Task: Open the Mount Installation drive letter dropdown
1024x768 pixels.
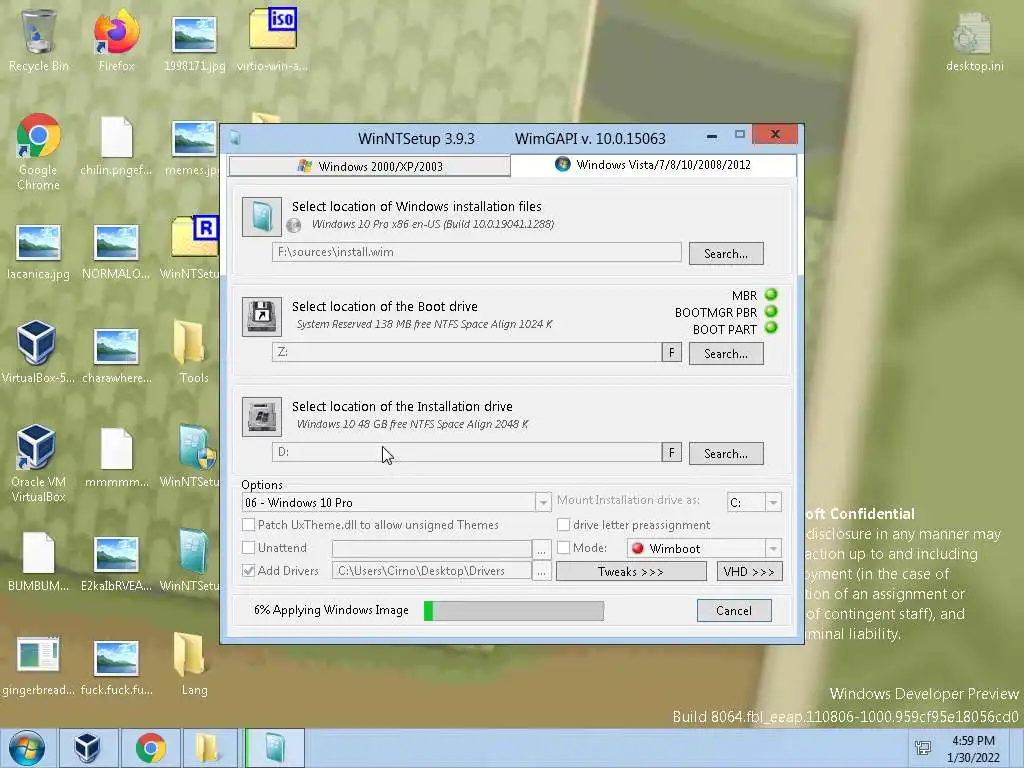Action: 773,503
